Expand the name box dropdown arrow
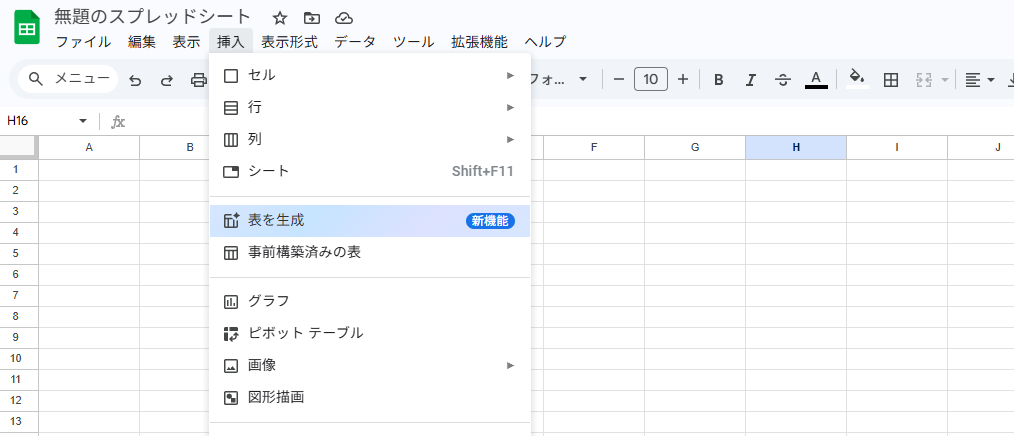 click(83, 121)
